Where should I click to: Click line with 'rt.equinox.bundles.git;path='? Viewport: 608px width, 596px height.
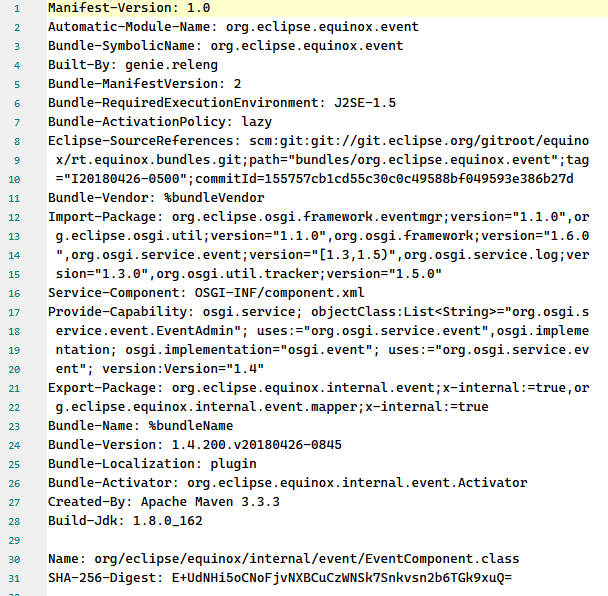(x=323, y=160)
